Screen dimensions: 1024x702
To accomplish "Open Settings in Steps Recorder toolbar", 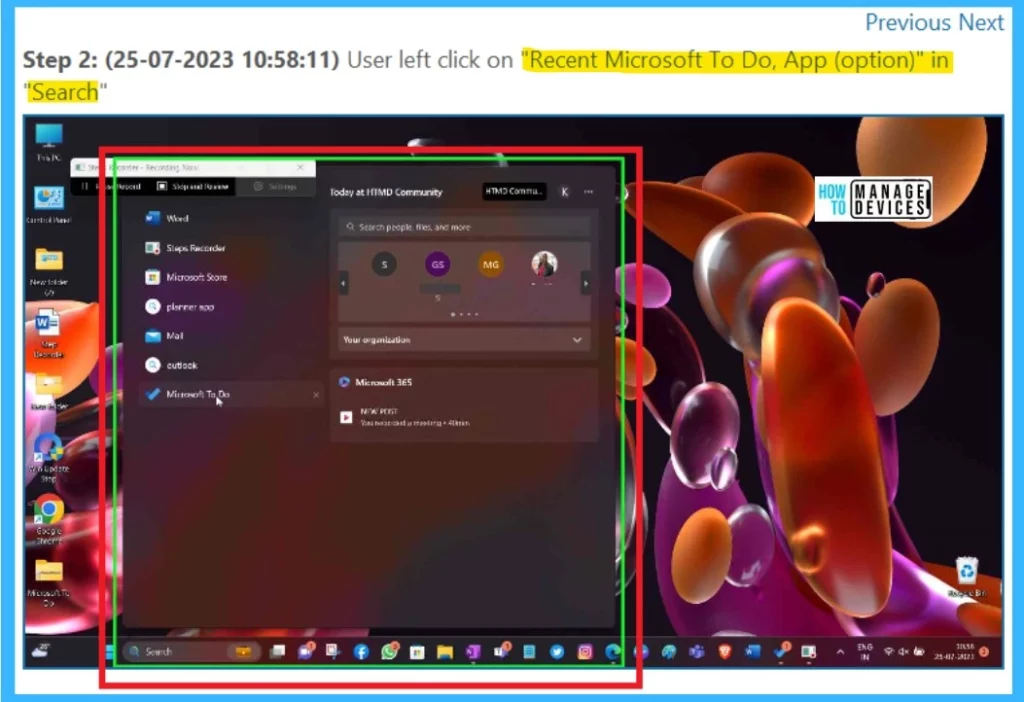I will point(276,187).
